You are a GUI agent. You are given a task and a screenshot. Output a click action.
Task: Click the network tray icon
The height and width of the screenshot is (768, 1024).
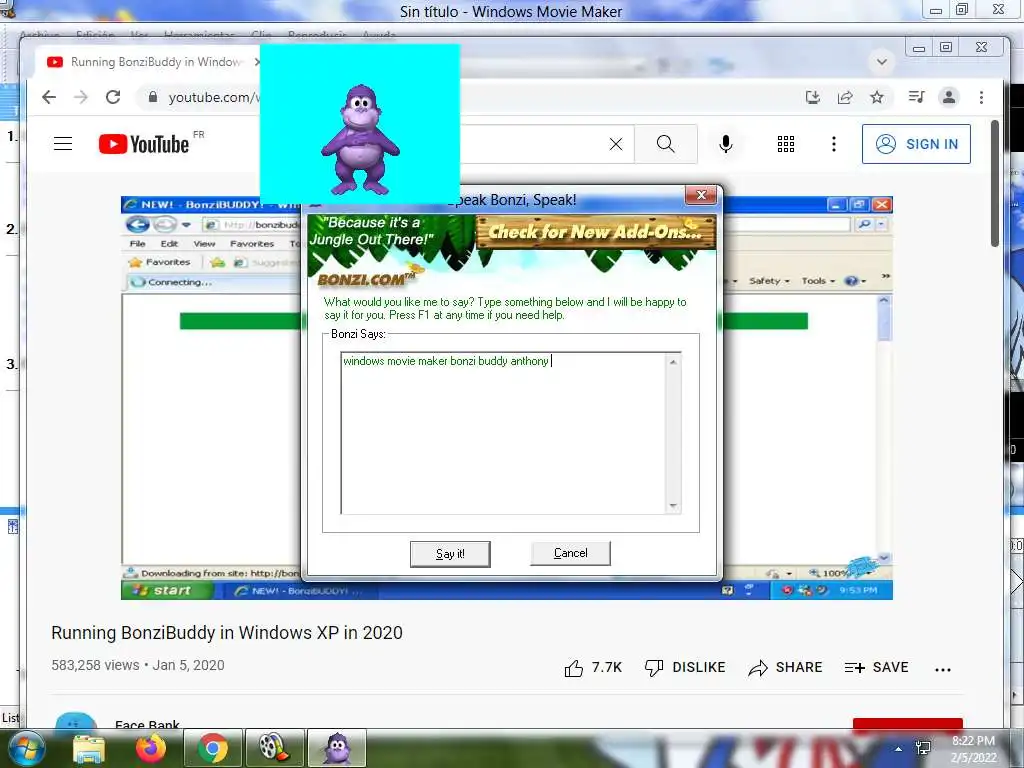pyautogui.click(x=923, y=748)
